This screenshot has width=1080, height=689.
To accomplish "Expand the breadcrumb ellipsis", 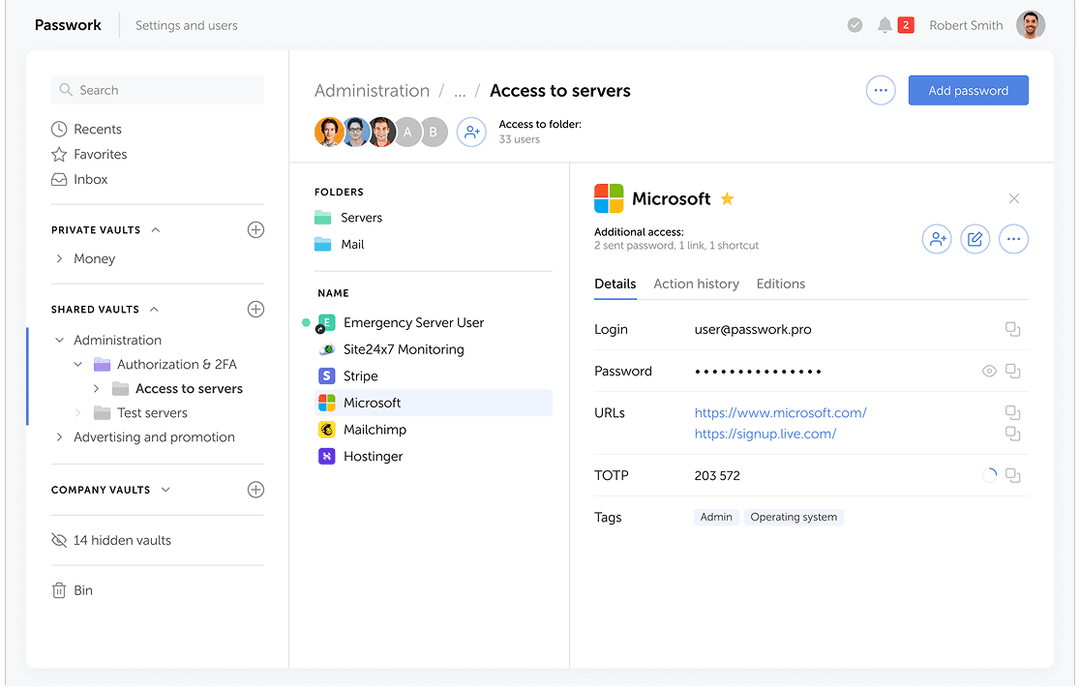I will click(x=460, y=91).
